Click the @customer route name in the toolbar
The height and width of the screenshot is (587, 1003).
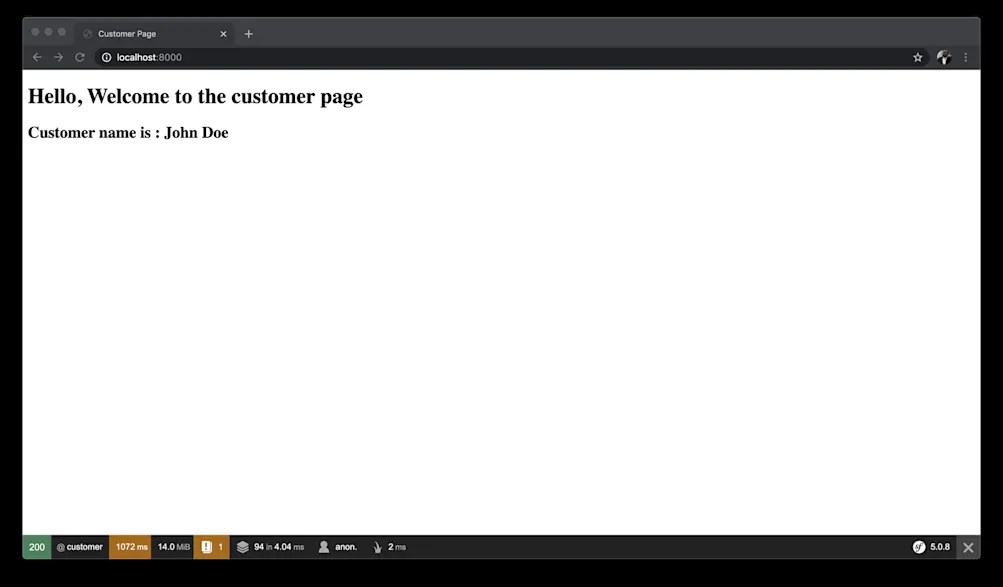tap(79, 547)
